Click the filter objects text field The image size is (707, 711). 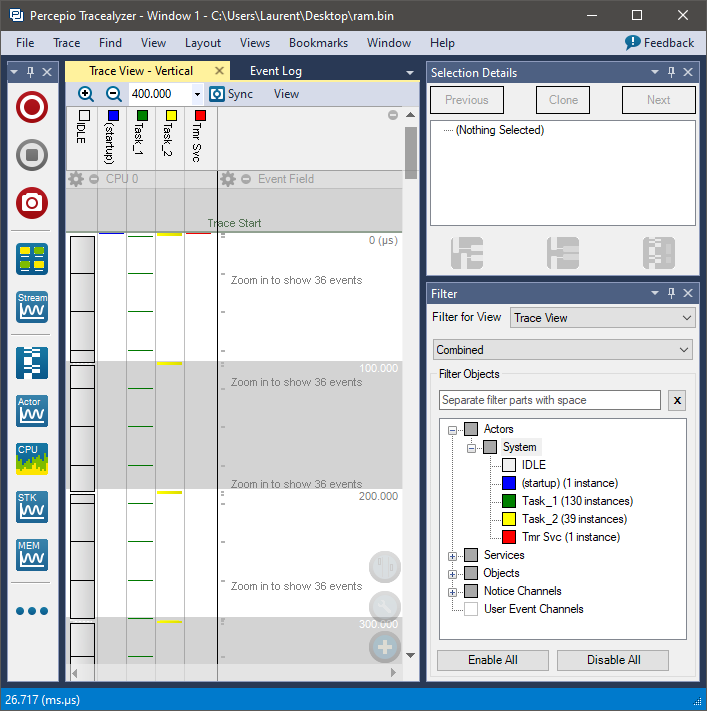coord(550,400)
